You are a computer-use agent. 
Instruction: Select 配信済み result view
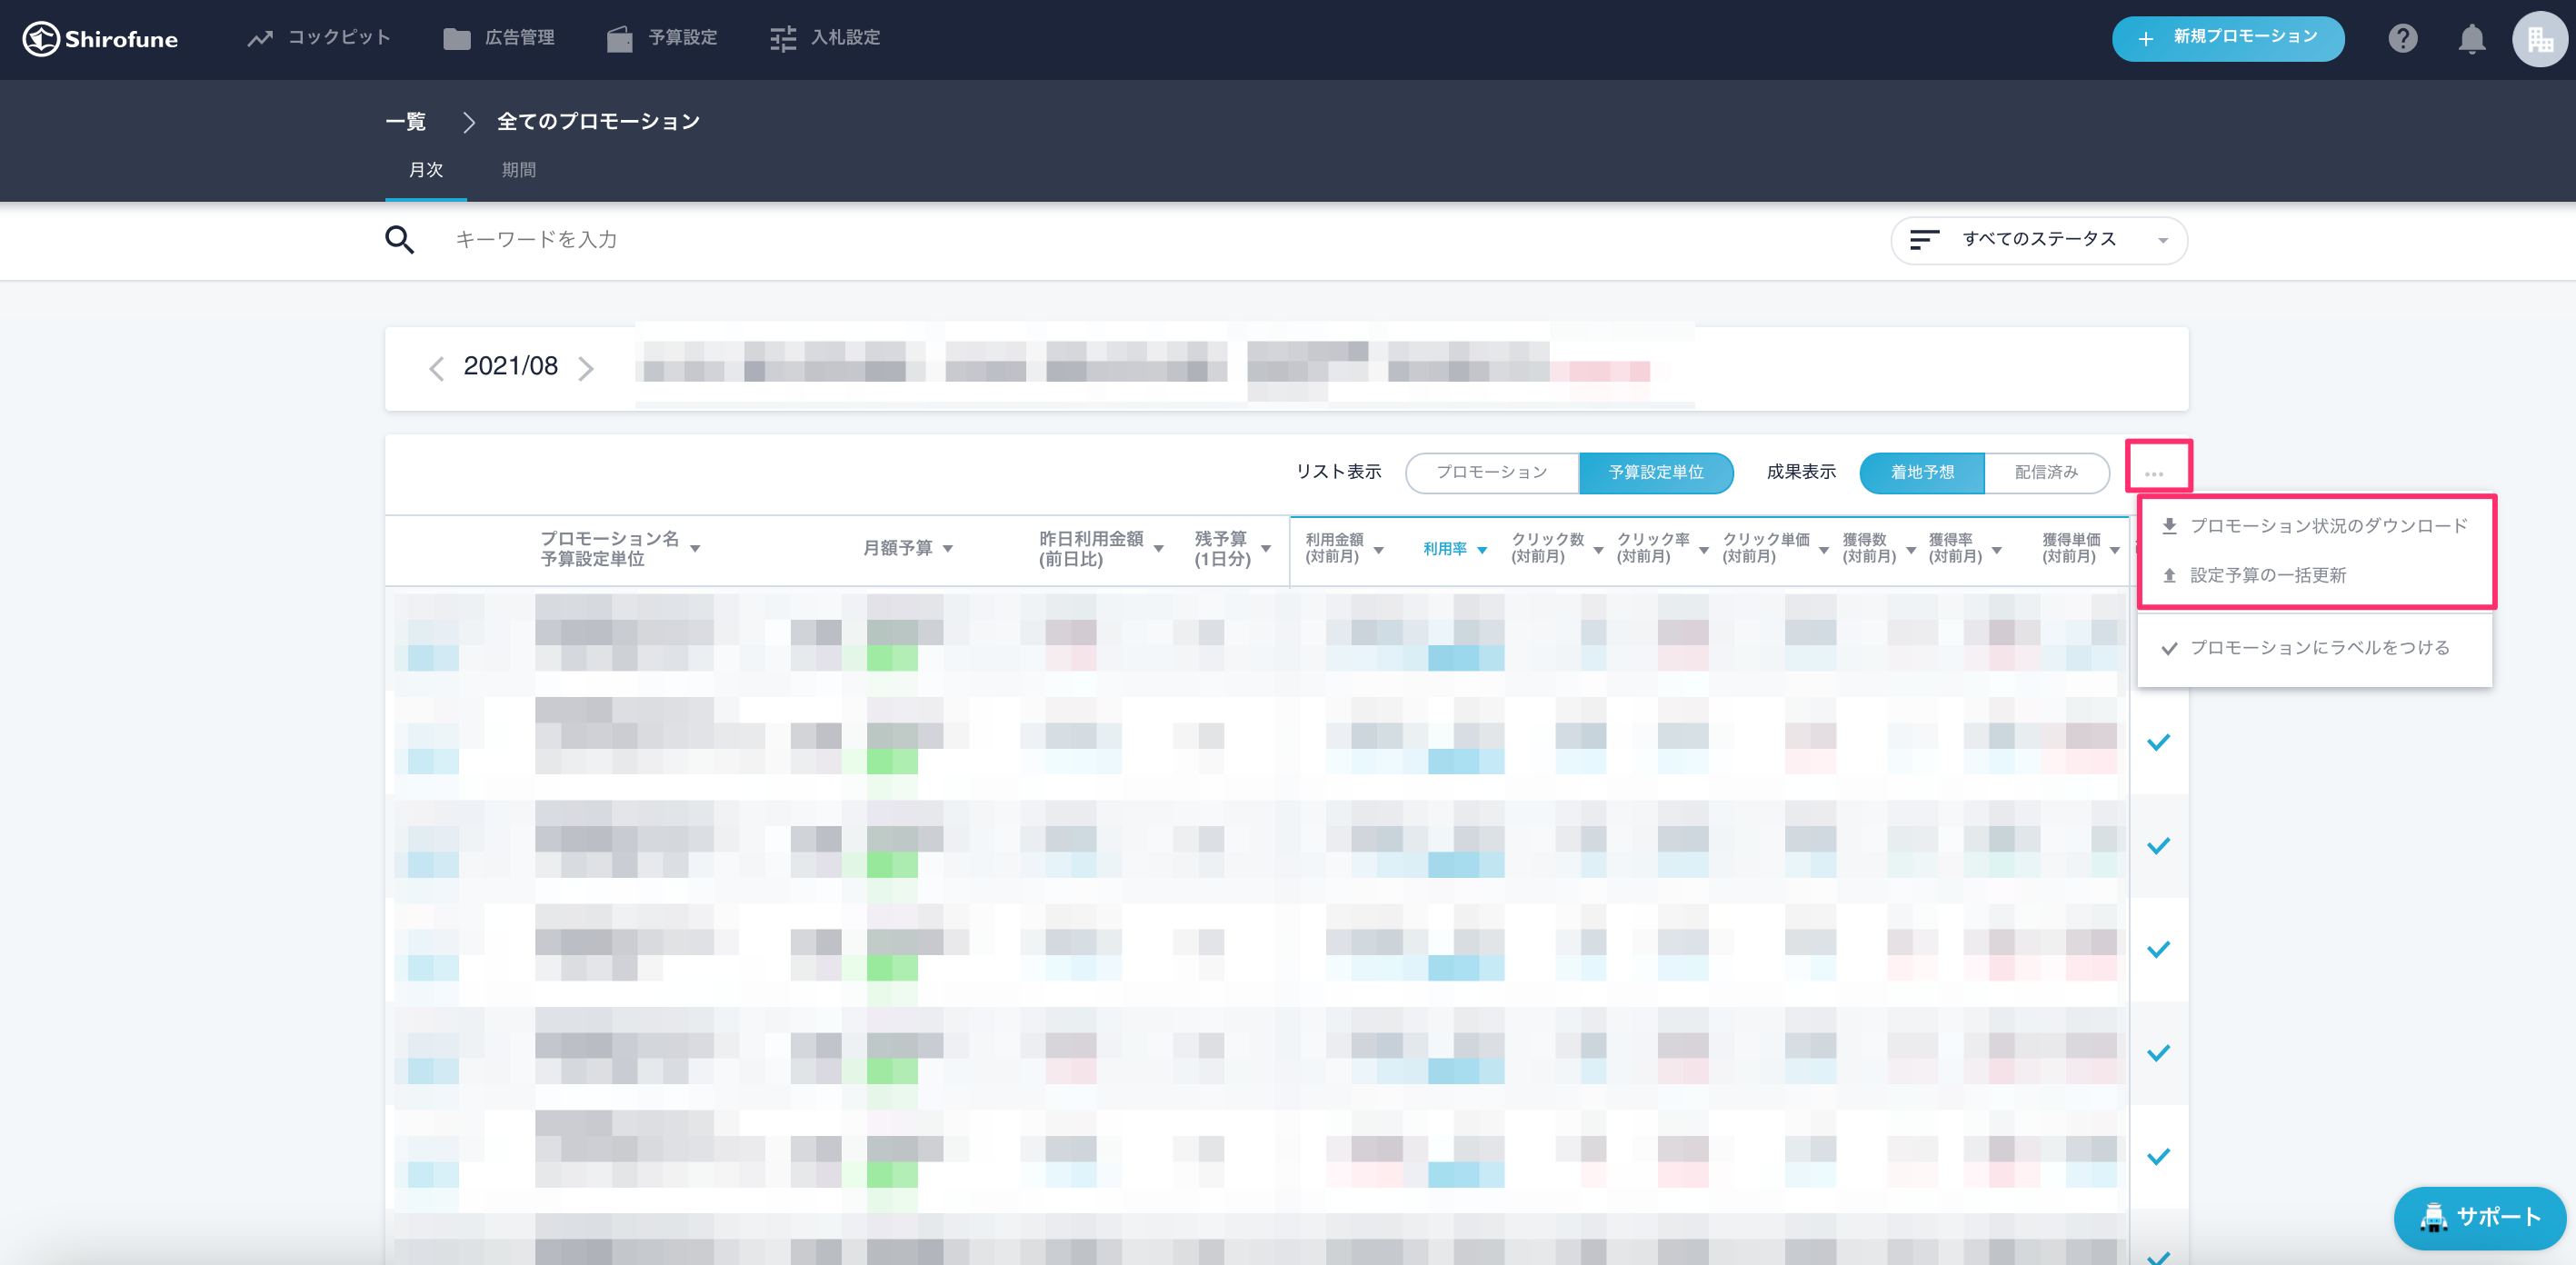coord(2046,472)
